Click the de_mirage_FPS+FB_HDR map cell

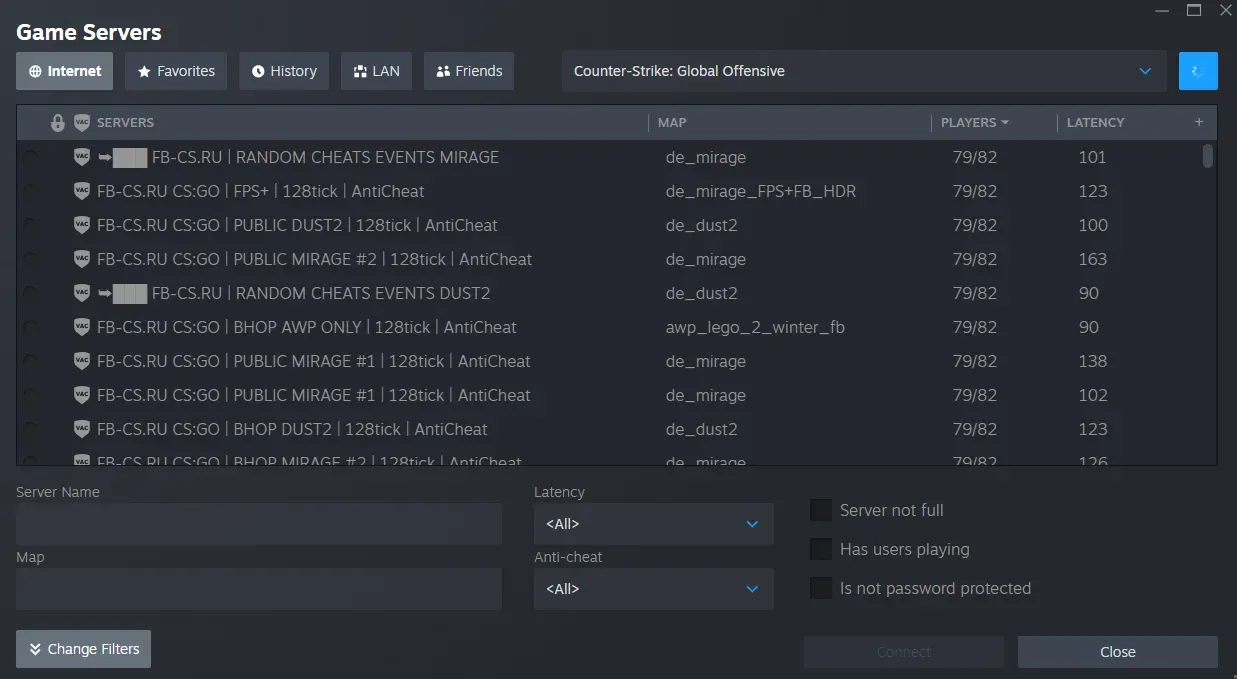tap(761, 191)
